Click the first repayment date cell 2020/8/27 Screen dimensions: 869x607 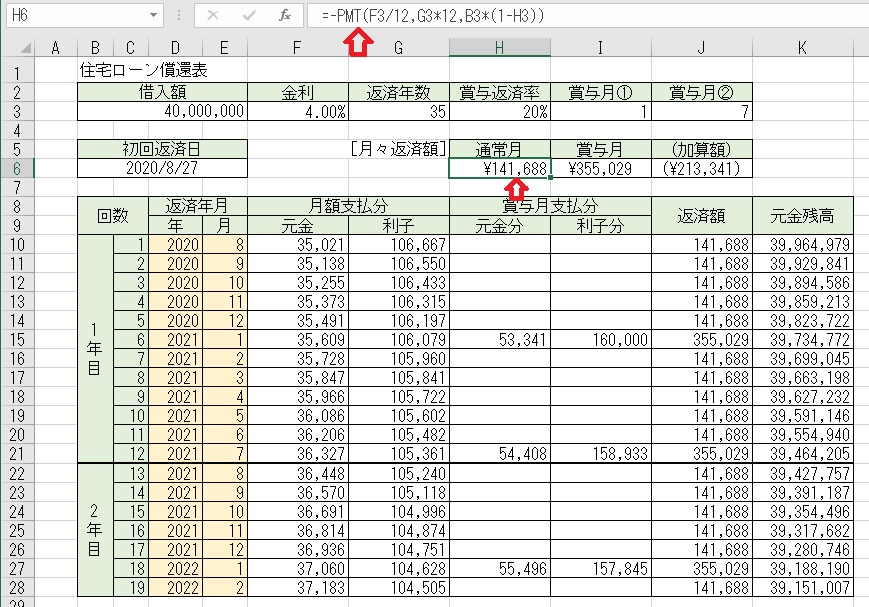pyautogui.click(x=163, y=169)
